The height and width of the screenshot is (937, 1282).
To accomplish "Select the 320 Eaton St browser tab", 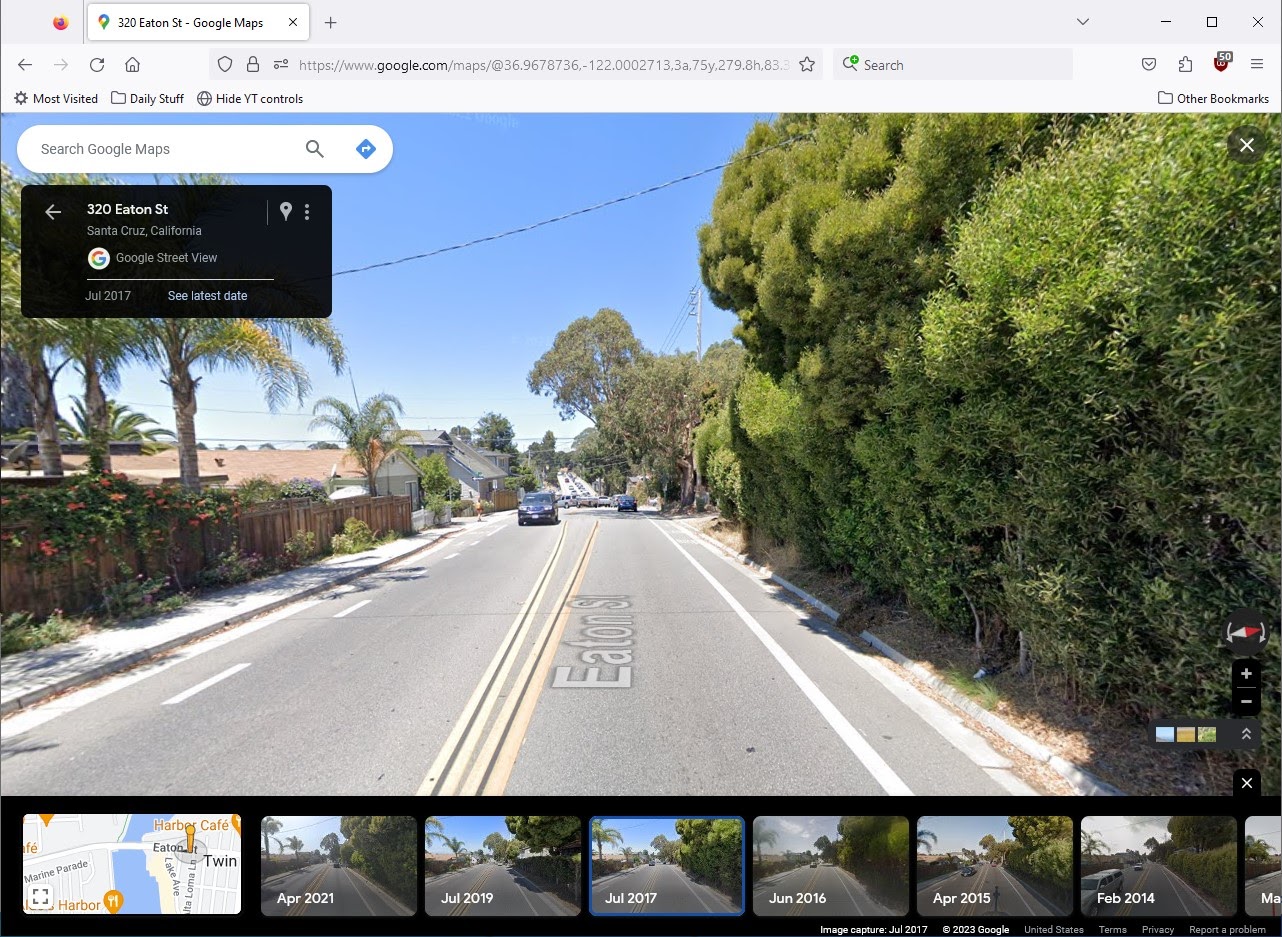I will coord(190,21).
